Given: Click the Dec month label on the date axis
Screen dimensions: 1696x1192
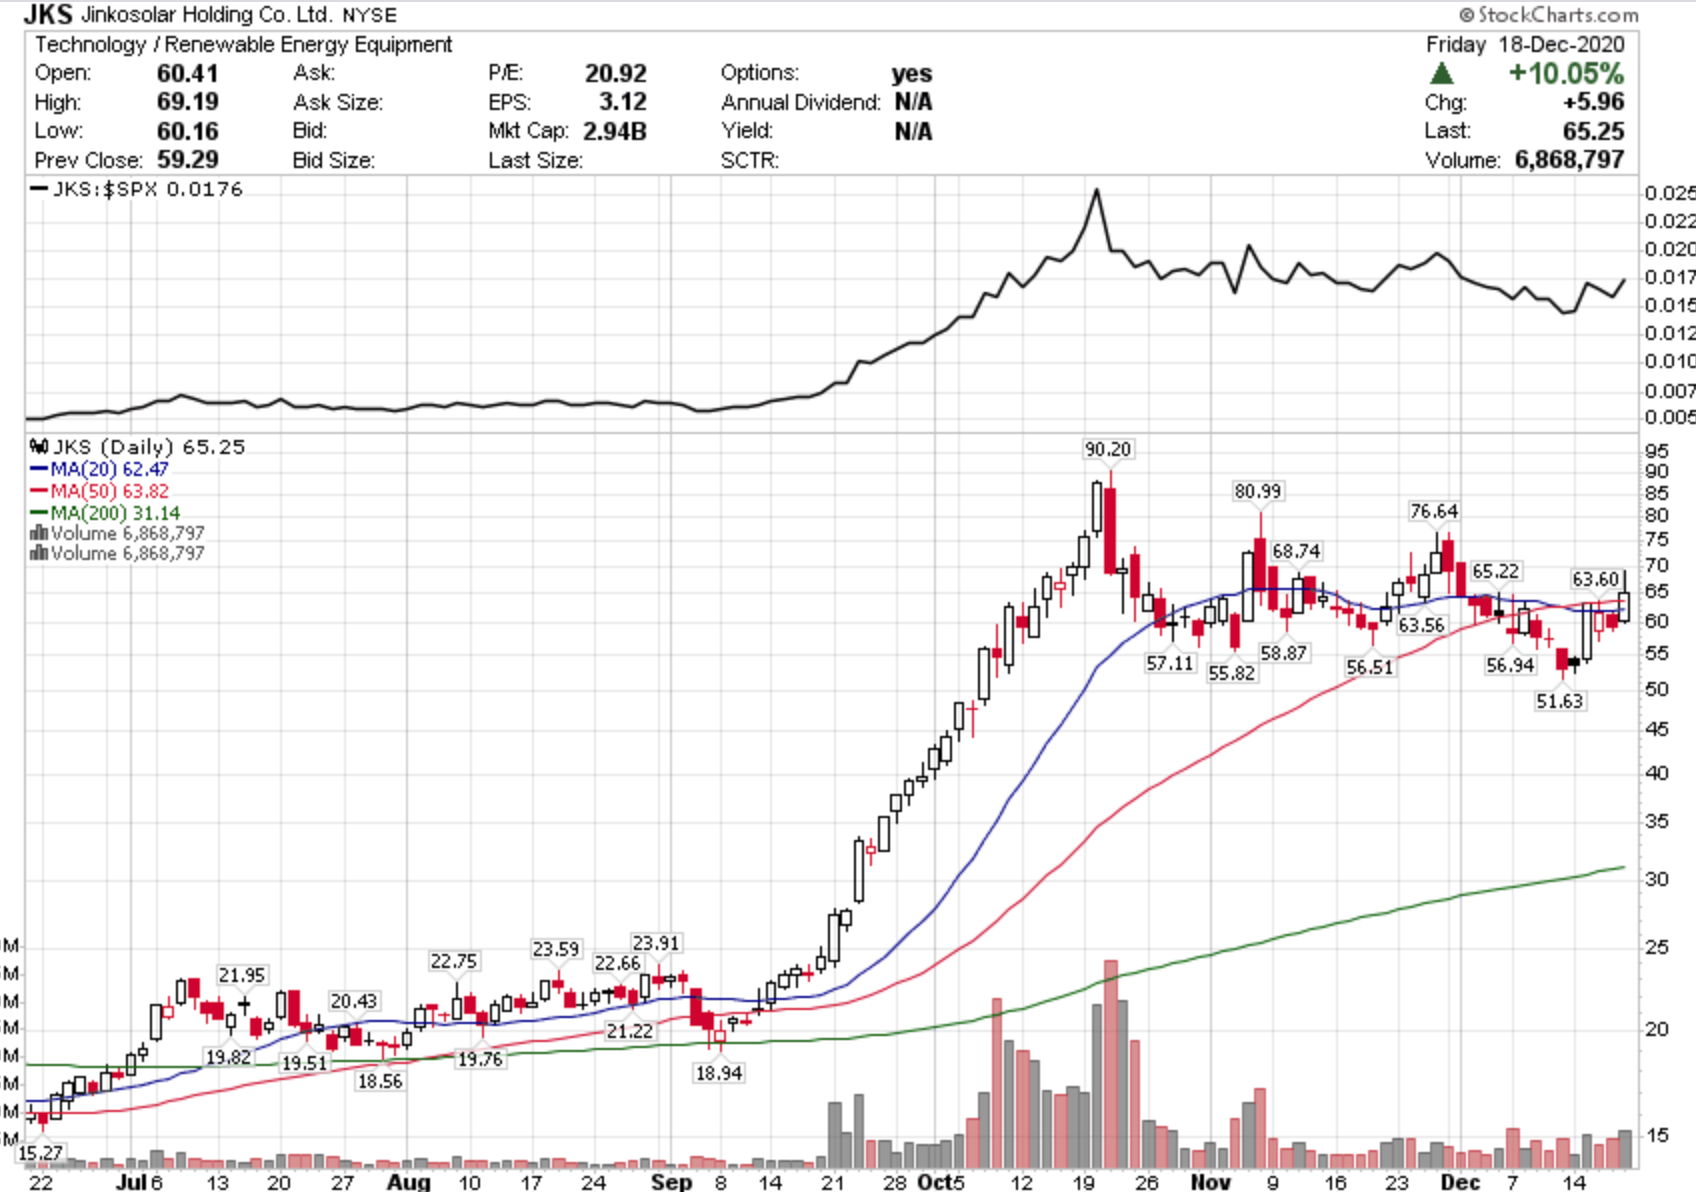Looking at the screenshot, I should tap(1459, 1182).
